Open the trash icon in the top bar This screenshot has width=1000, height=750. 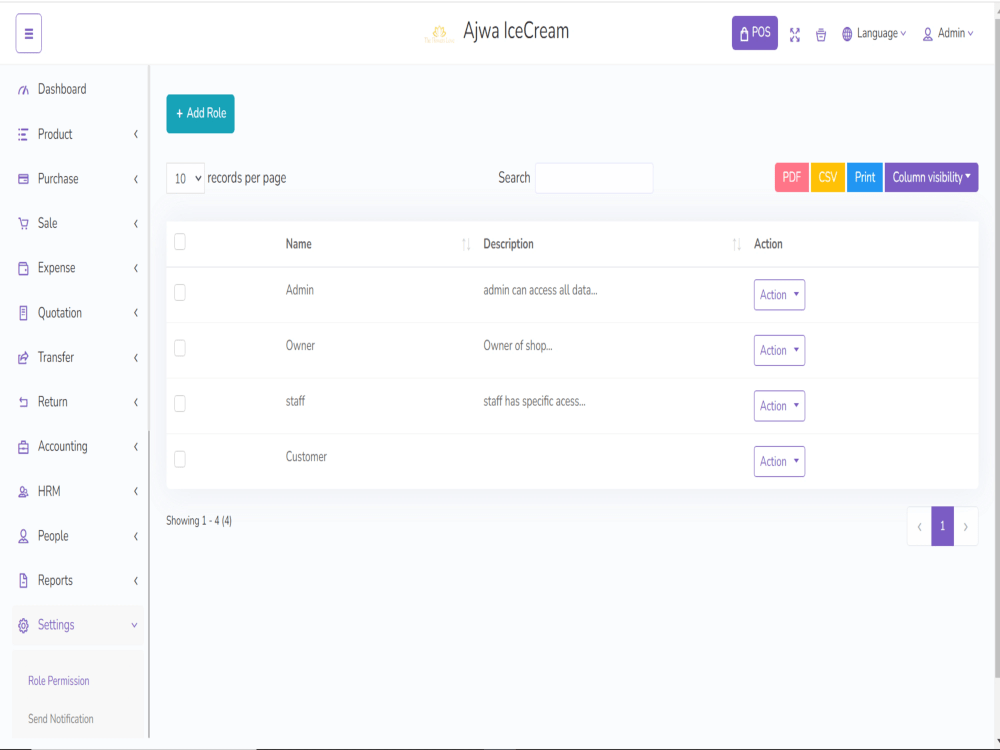click(821, 35)
